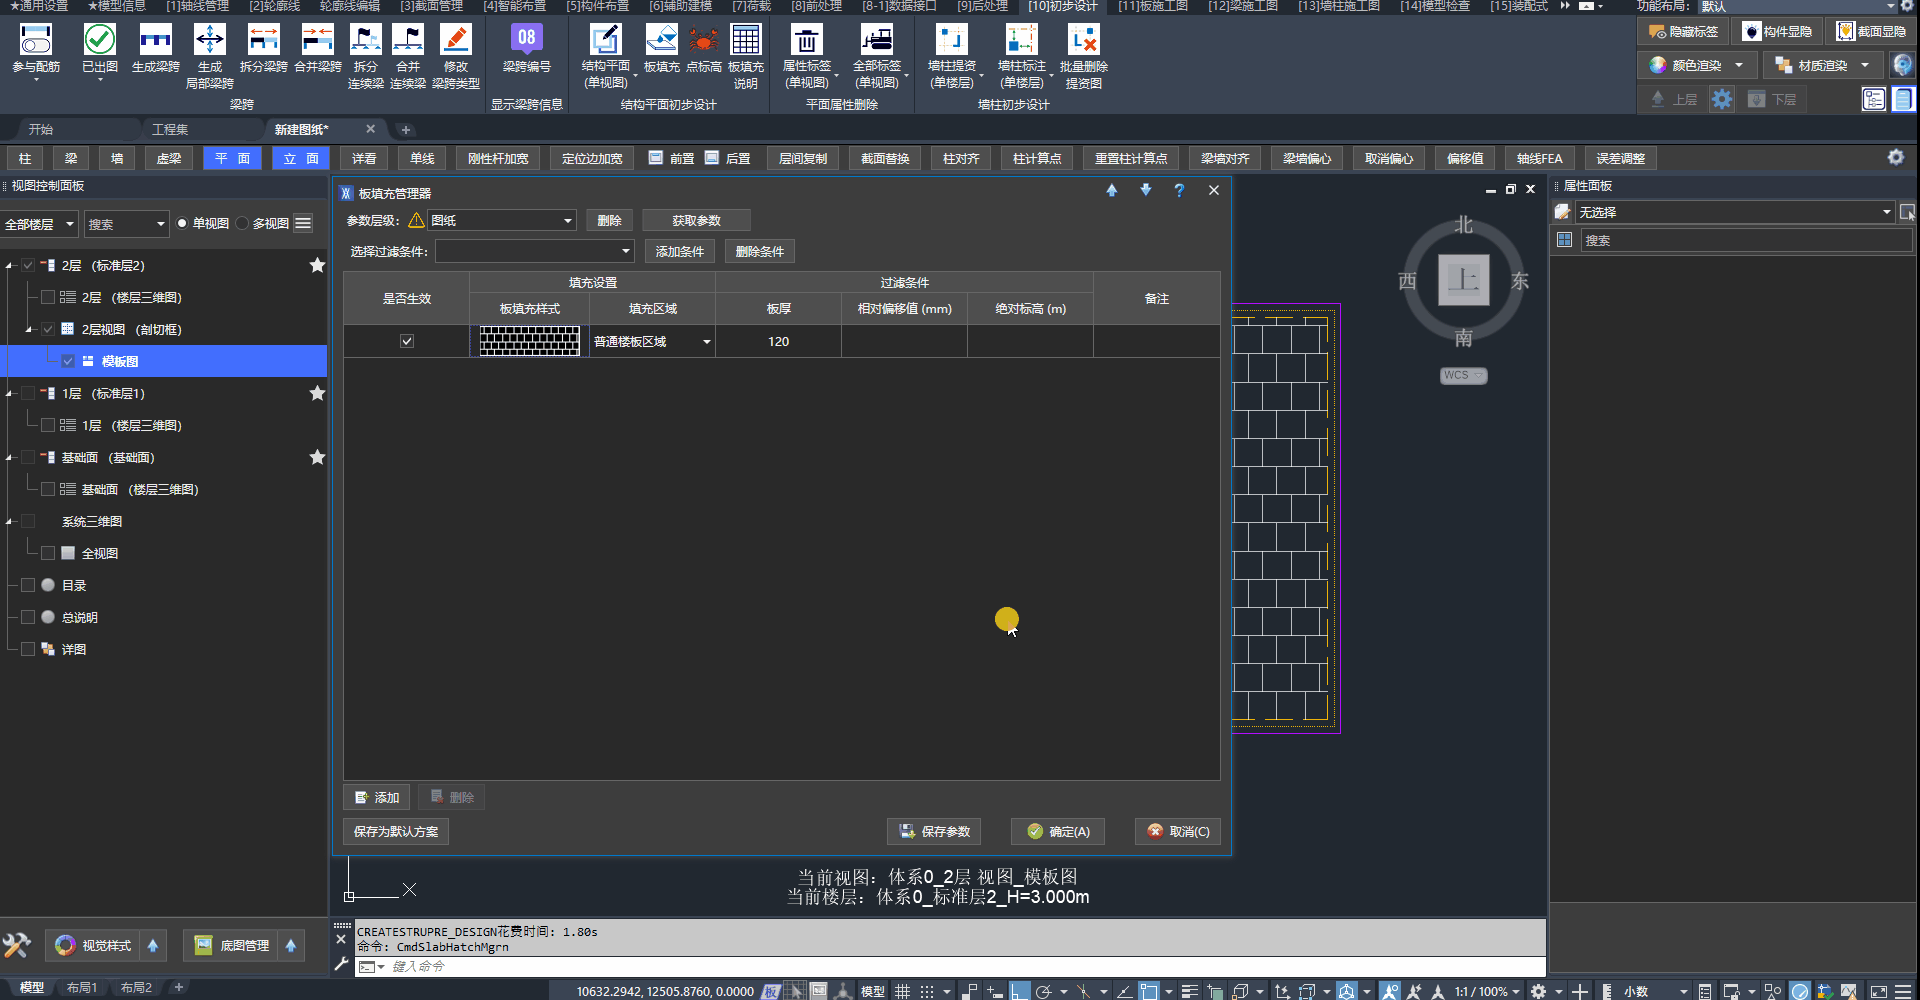Select the 多视图 radio button
1920x1000 pixels.
243,224
